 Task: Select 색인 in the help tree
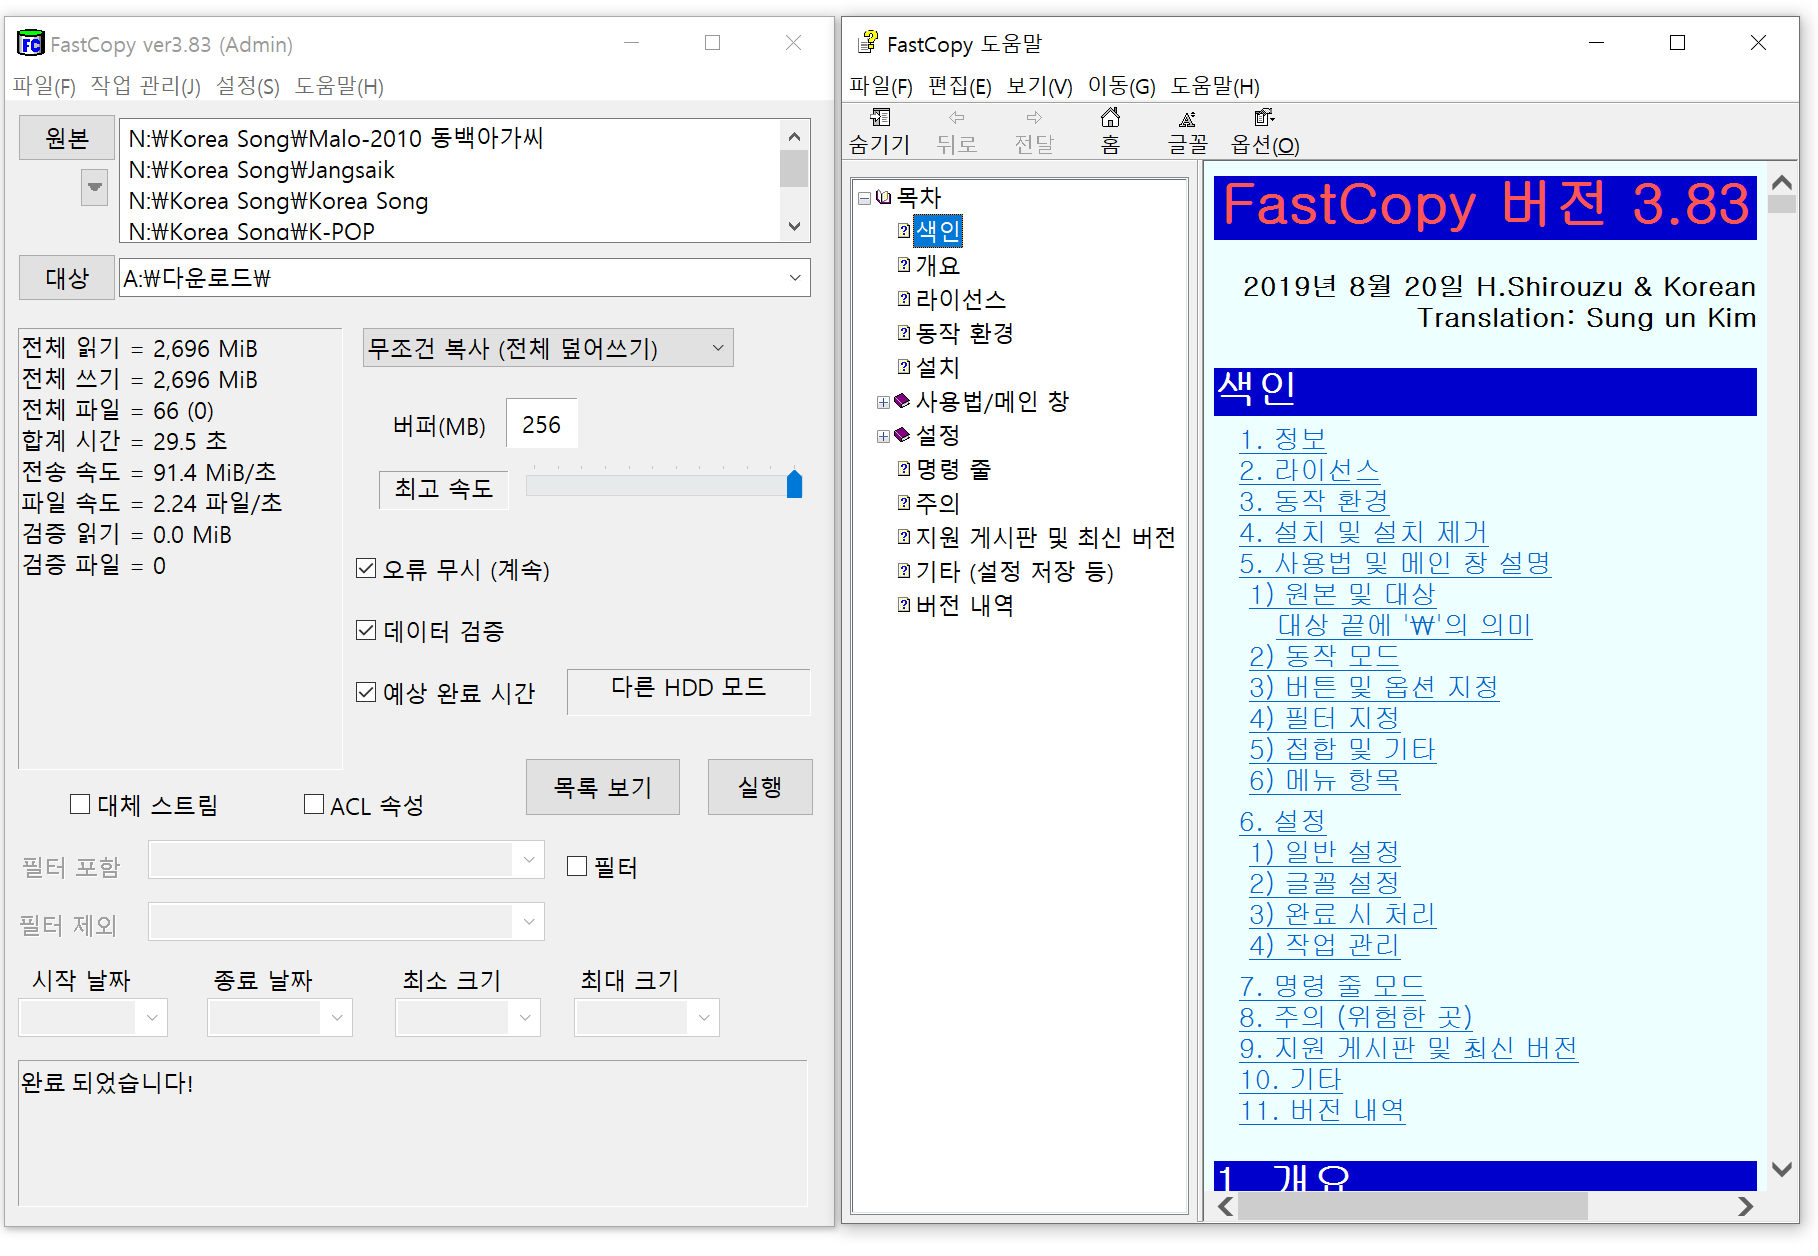tap(938, 231)
